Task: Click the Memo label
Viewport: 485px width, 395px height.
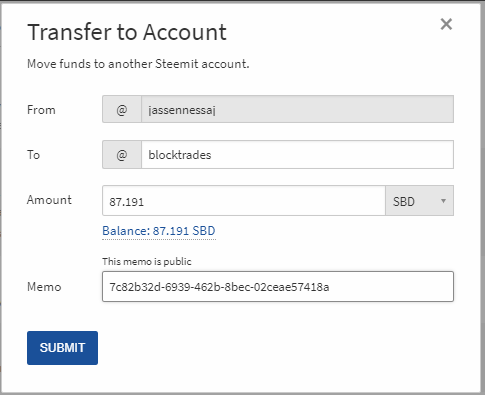Action: pos(44,287)
